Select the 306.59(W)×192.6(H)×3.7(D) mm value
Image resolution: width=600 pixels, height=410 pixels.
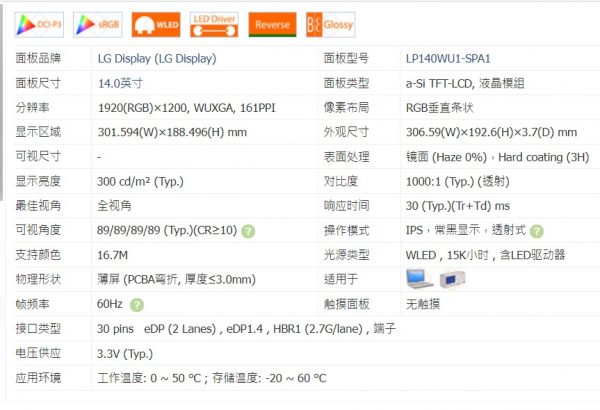pos(491,132)
